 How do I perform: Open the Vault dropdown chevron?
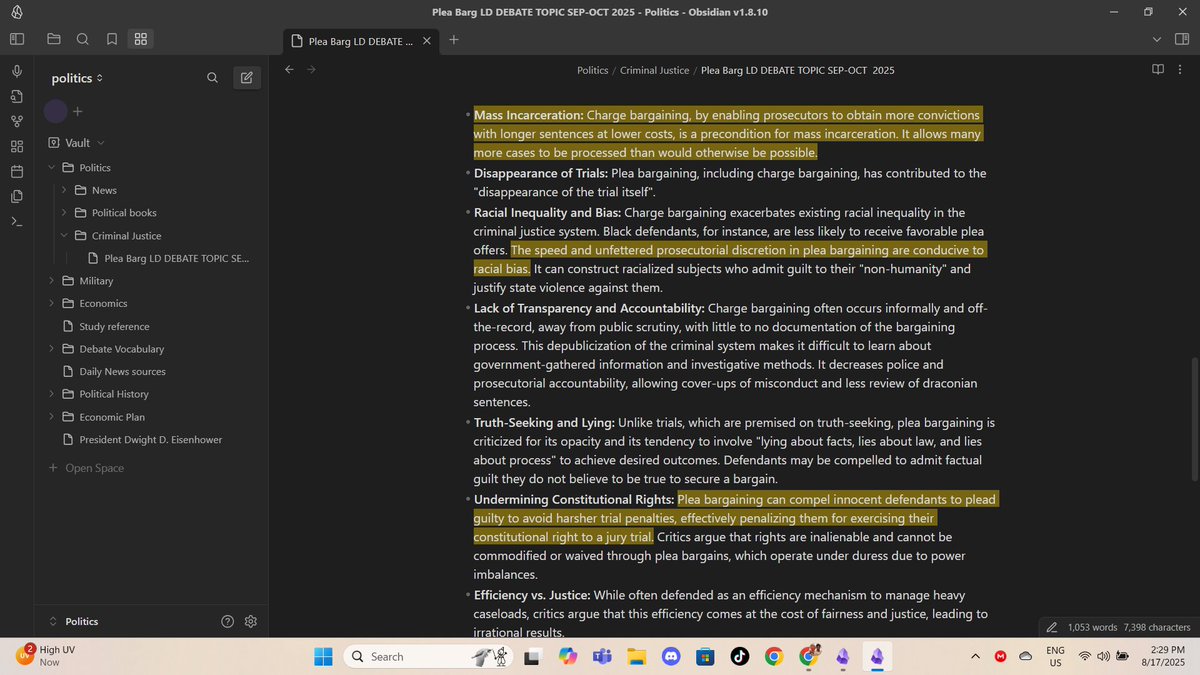tap(101, 143)
